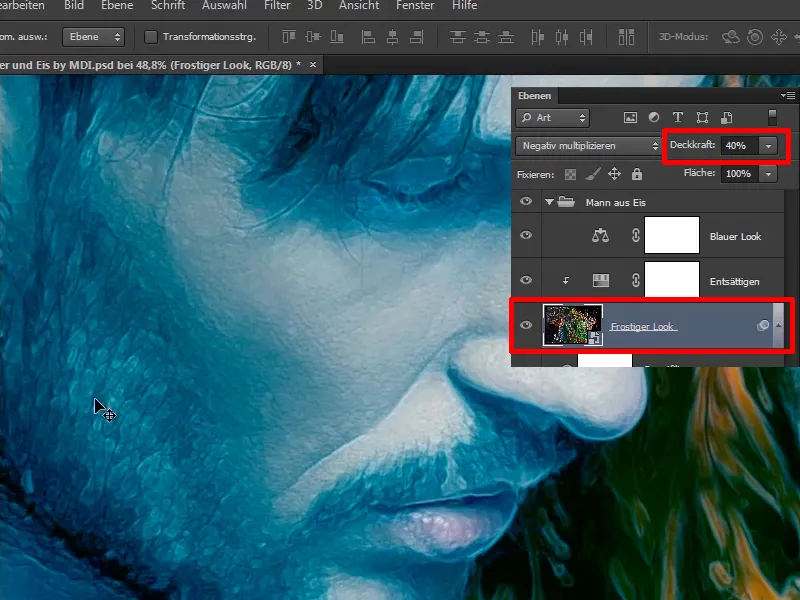Select Entsättigen layer mask thumbnail
The image size is (800, 600).
tap(672, 280)
